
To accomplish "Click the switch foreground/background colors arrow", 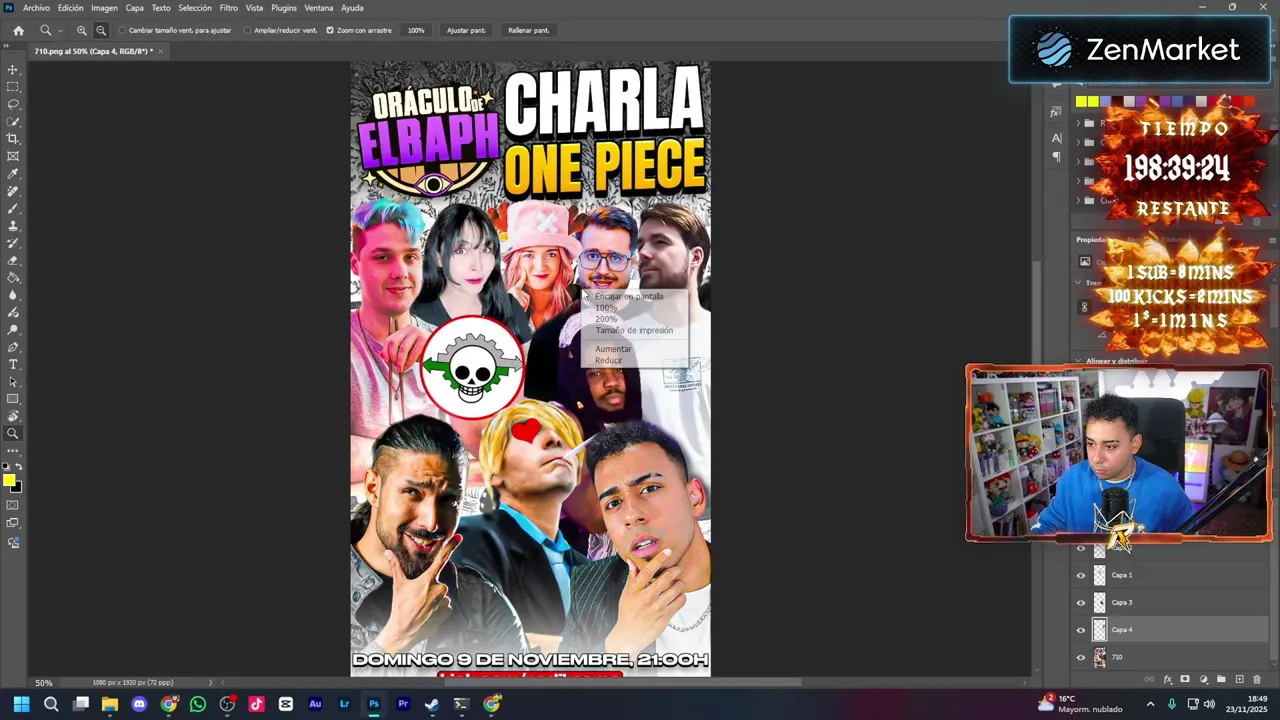I will [x=19, y=467].
